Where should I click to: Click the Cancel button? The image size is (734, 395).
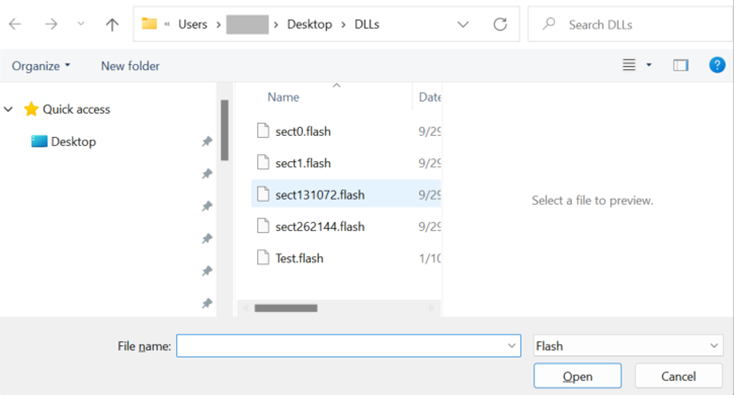pyautogui.click(x=678, y=376)
